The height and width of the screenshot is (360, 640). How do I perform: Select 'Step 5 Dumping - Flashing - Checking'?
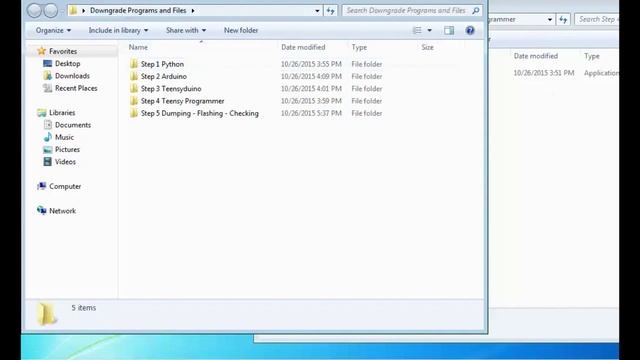200,113
